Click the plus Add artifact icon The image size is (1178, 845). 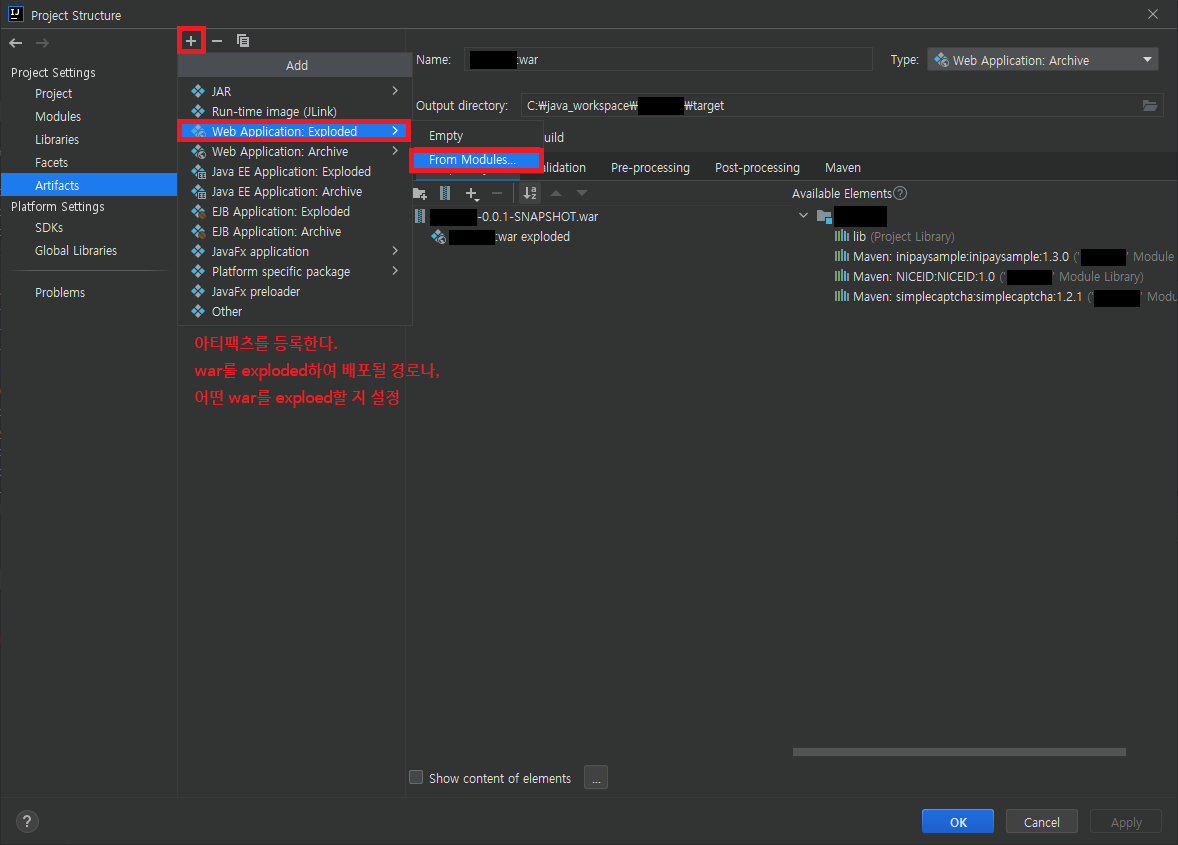[191, 41]
